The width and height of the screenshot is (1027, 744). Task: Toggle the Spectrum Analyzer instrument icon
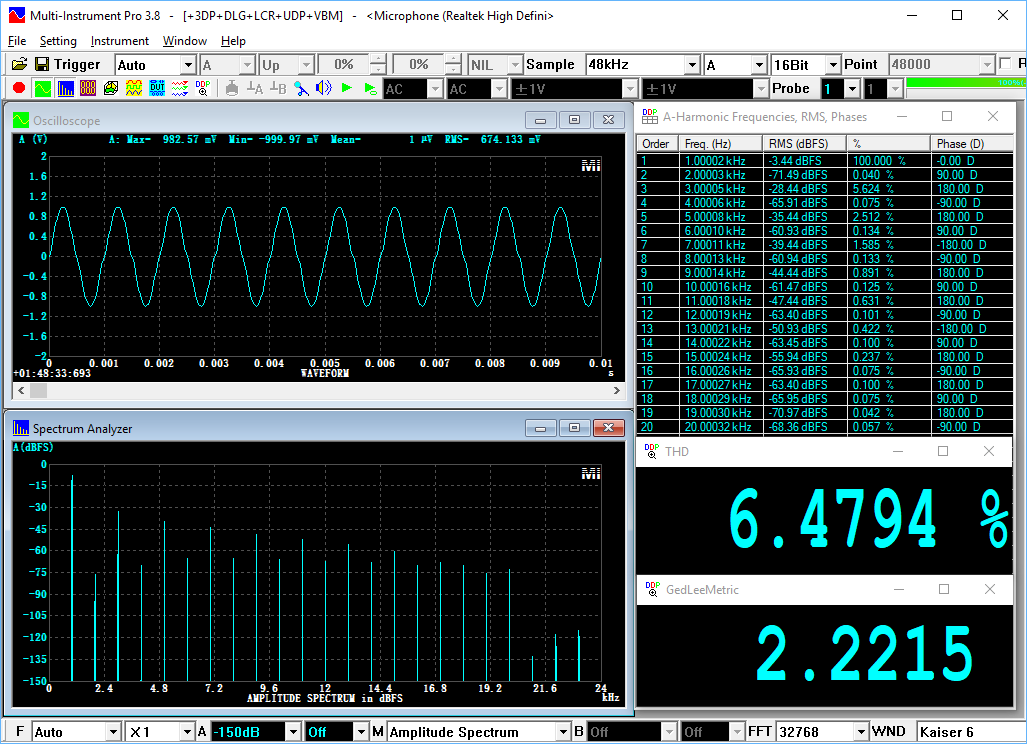(x=65, y=88)
